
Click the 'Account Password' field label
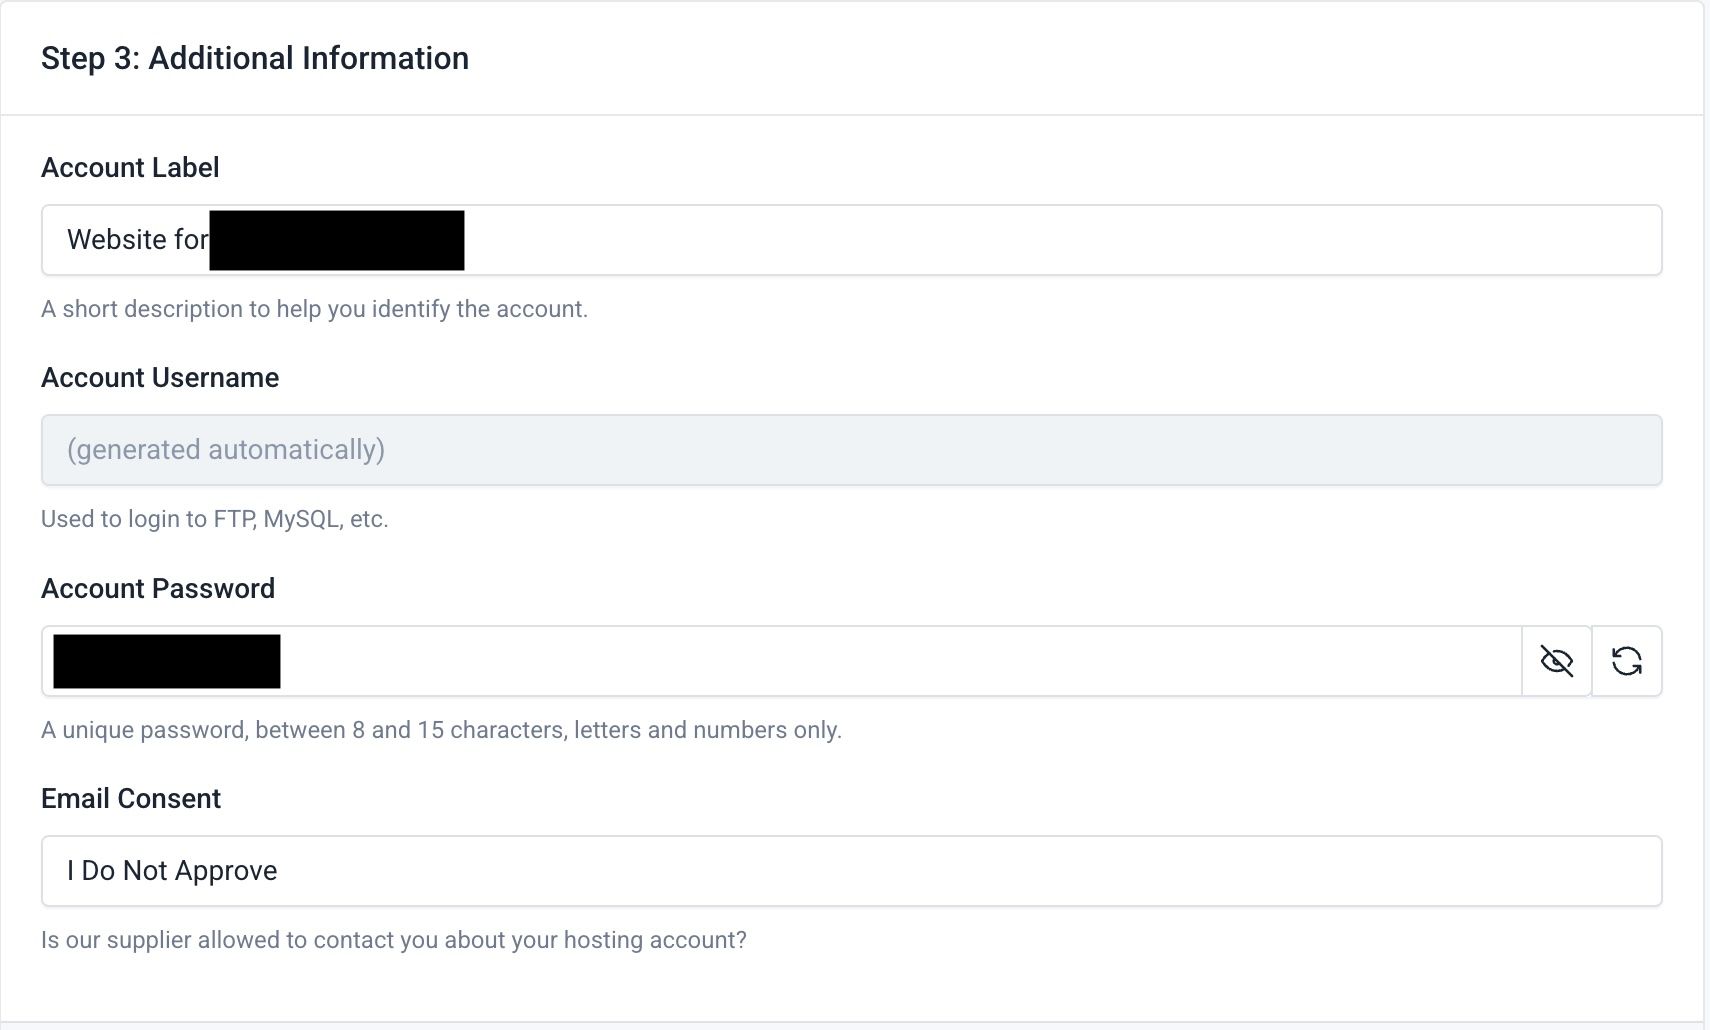[x=158, y=588]
